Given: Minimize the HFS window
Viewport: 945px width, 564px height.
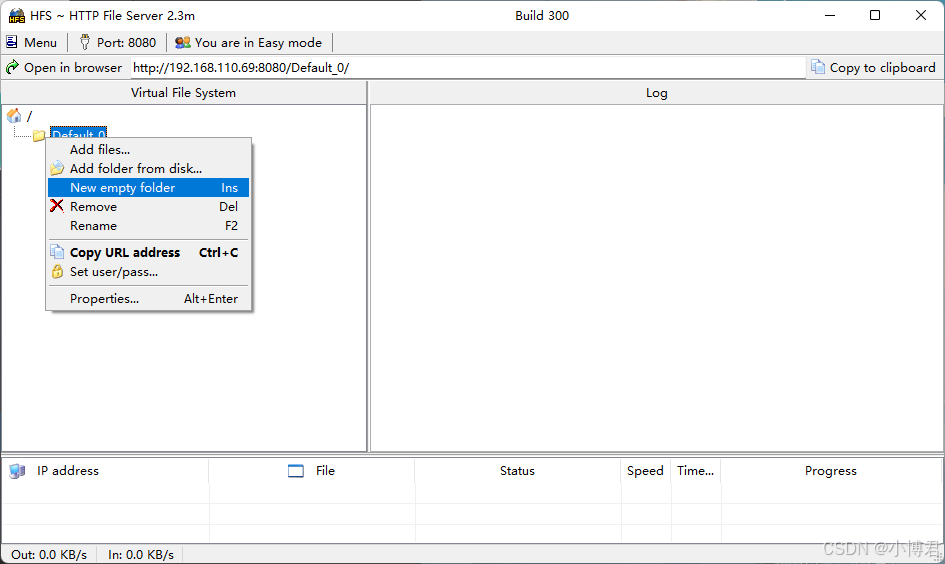Looking at the screenshot, I should pyautogui.click(x=830, y=16).
